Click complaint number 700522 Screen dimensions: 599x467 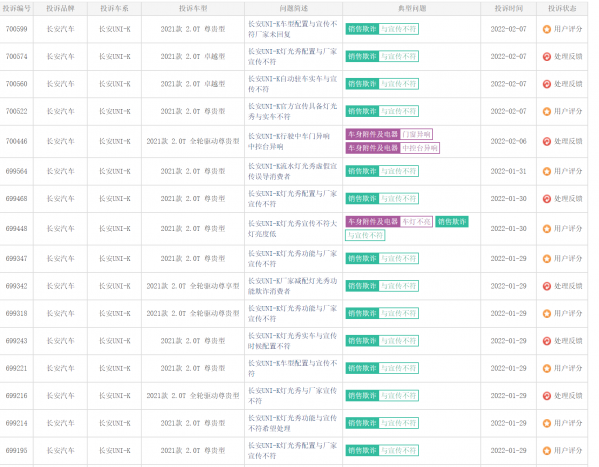tap(16, 112)
